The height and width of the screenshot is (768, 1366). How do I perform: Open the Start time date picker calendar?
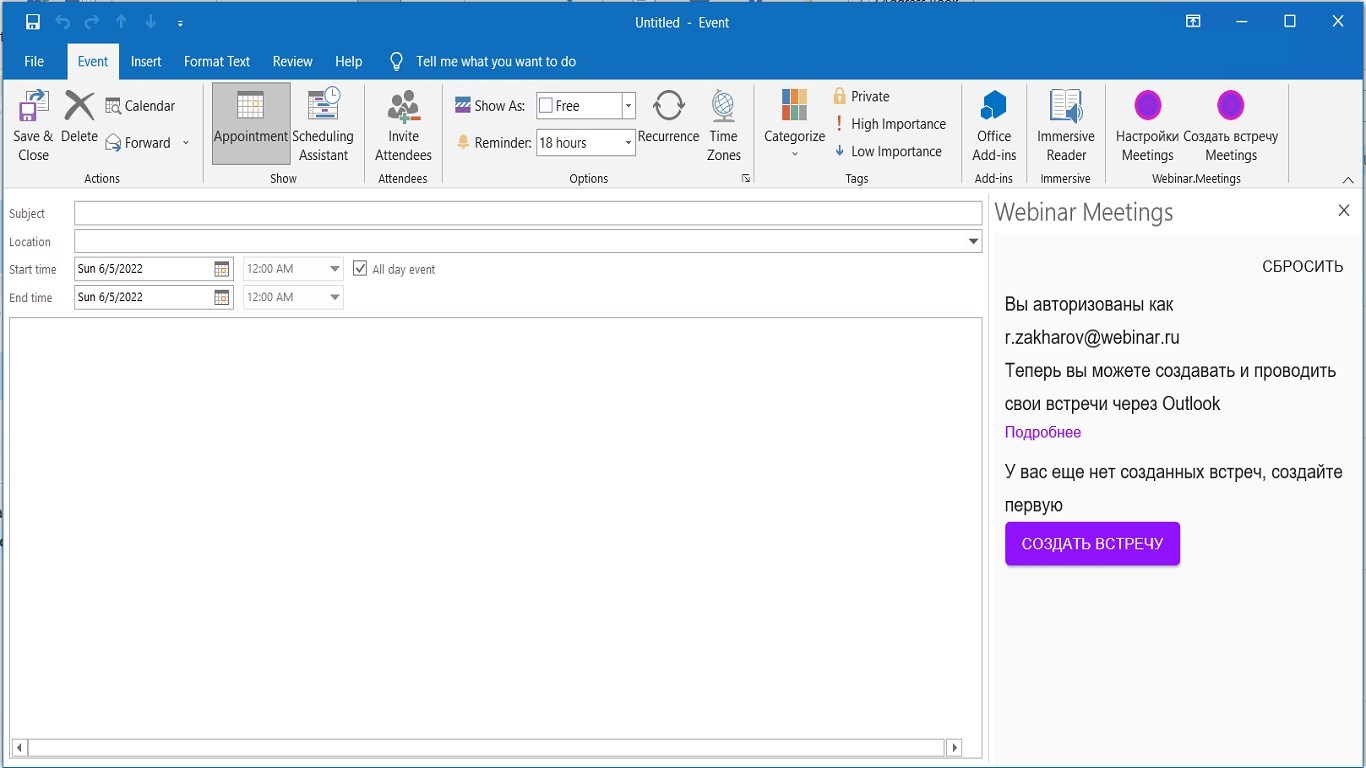pyautogui.click(x=222, y=269)
